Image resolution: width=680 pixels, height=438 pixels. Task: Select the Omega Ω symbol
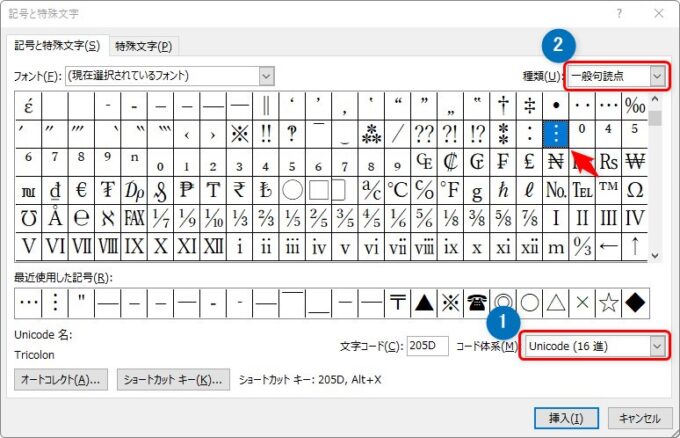(634, 190)
